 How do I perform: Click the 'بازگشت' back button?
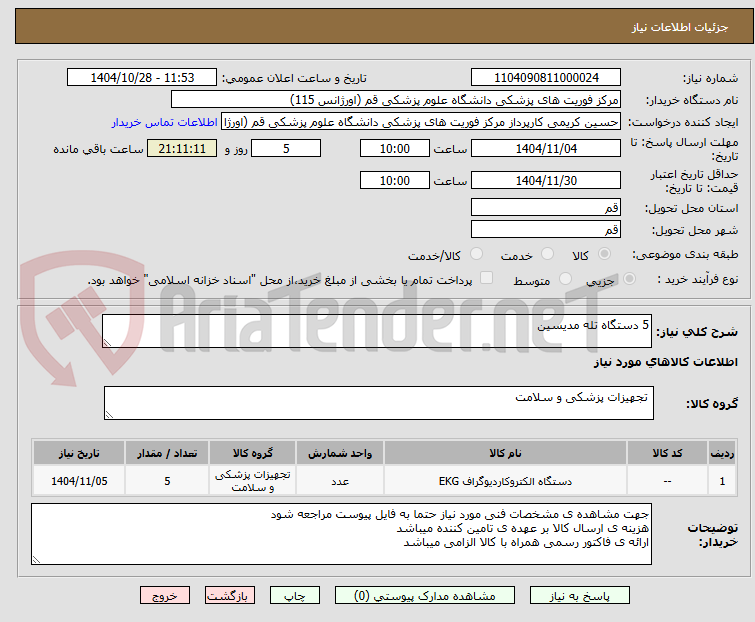click(x=230, y=596)
